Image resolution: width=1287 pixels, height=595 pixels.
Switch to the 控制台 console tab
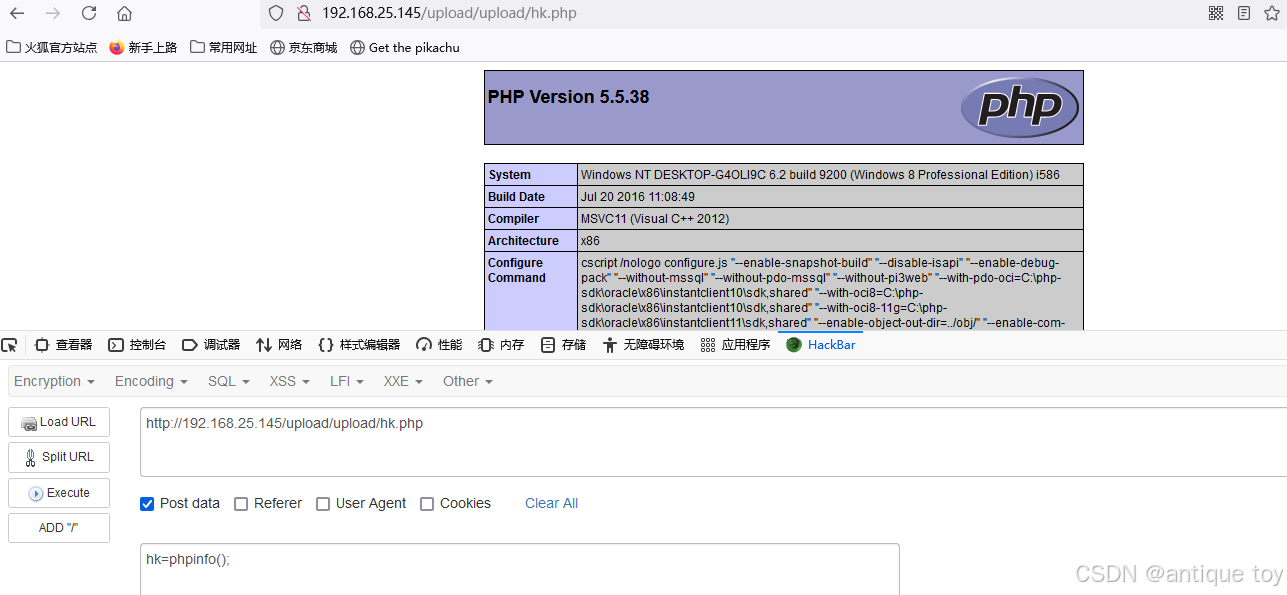click(137, 345)
